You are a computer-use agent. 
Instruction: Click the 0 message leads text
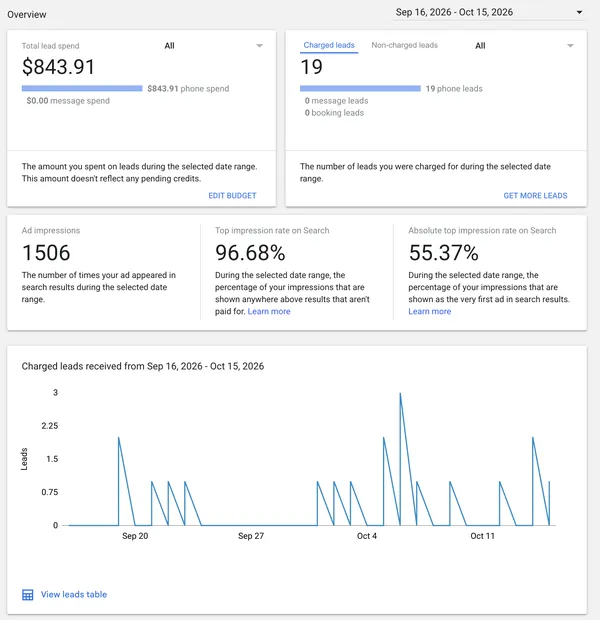point(336,101)
